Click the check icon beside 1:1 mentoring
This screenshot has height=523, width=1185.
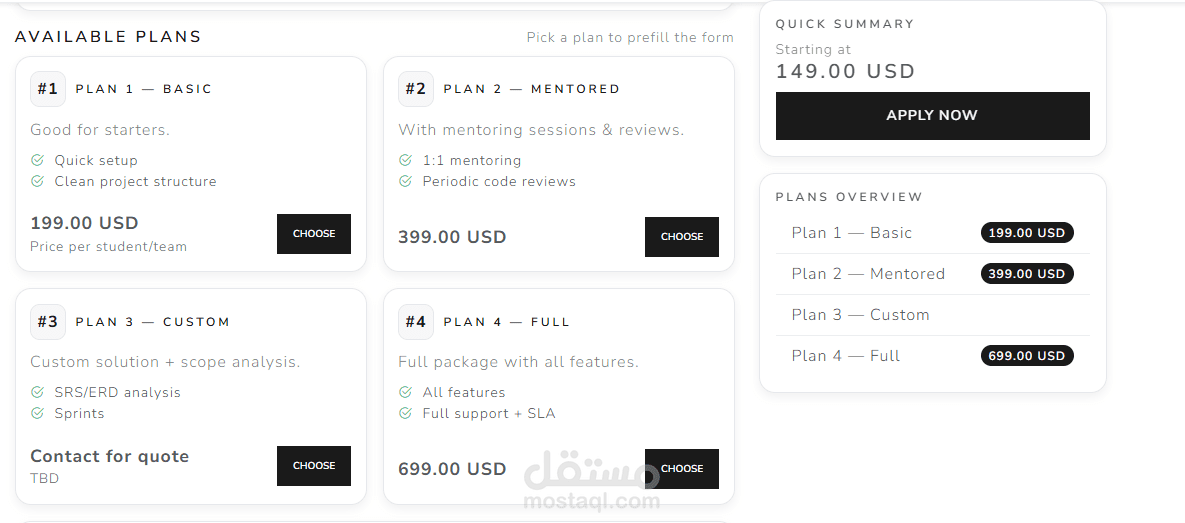pyautogui.click(x=405, y=160)
